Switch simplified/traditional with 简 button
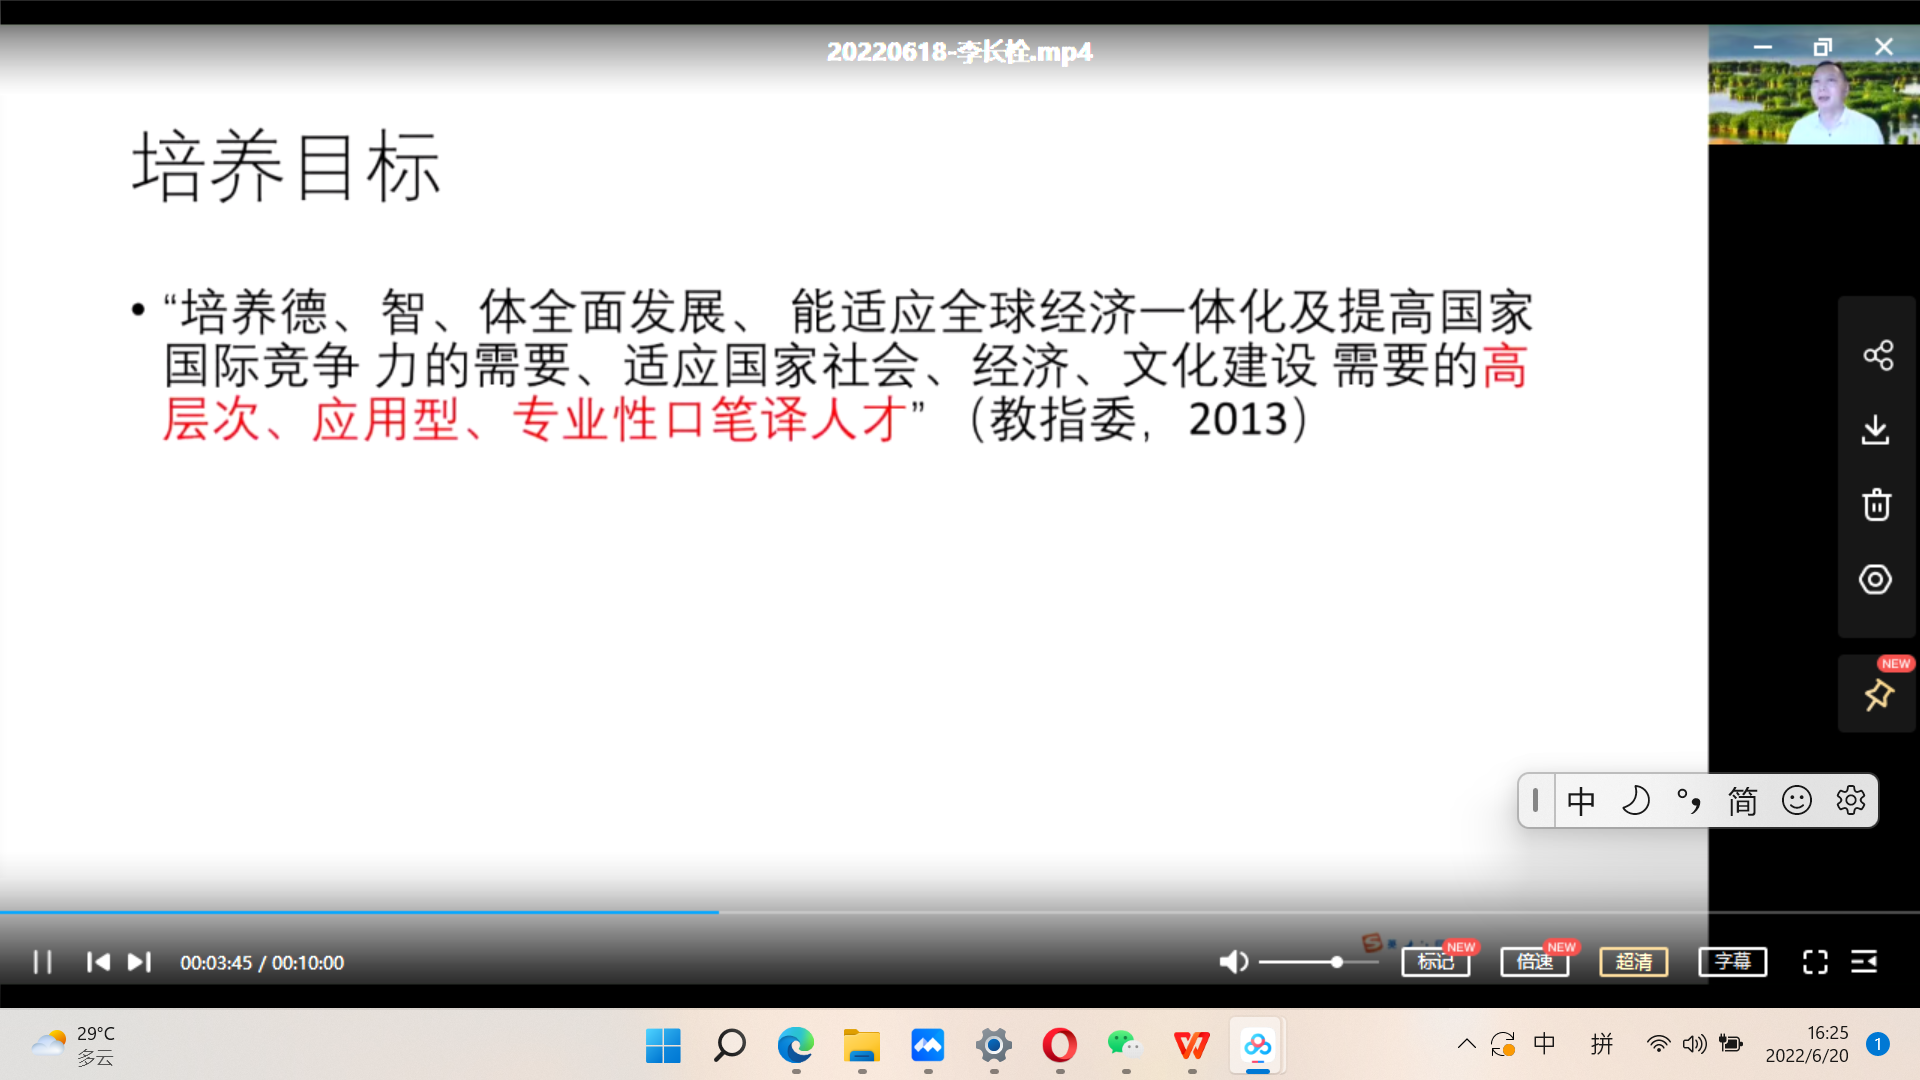Image resolution: width=1920 pixels, height=1080 pixels. point(1742,801)
